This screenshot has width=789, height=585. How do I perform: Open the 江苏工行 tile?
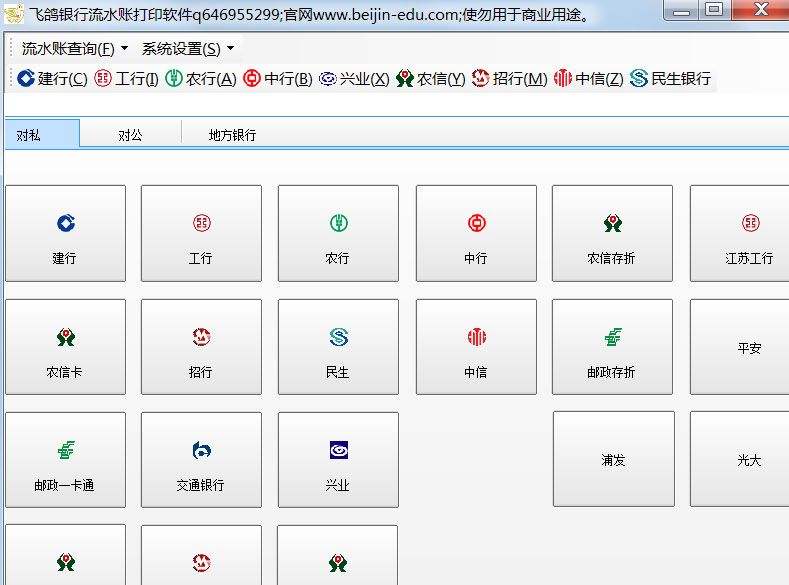[740, 233]
